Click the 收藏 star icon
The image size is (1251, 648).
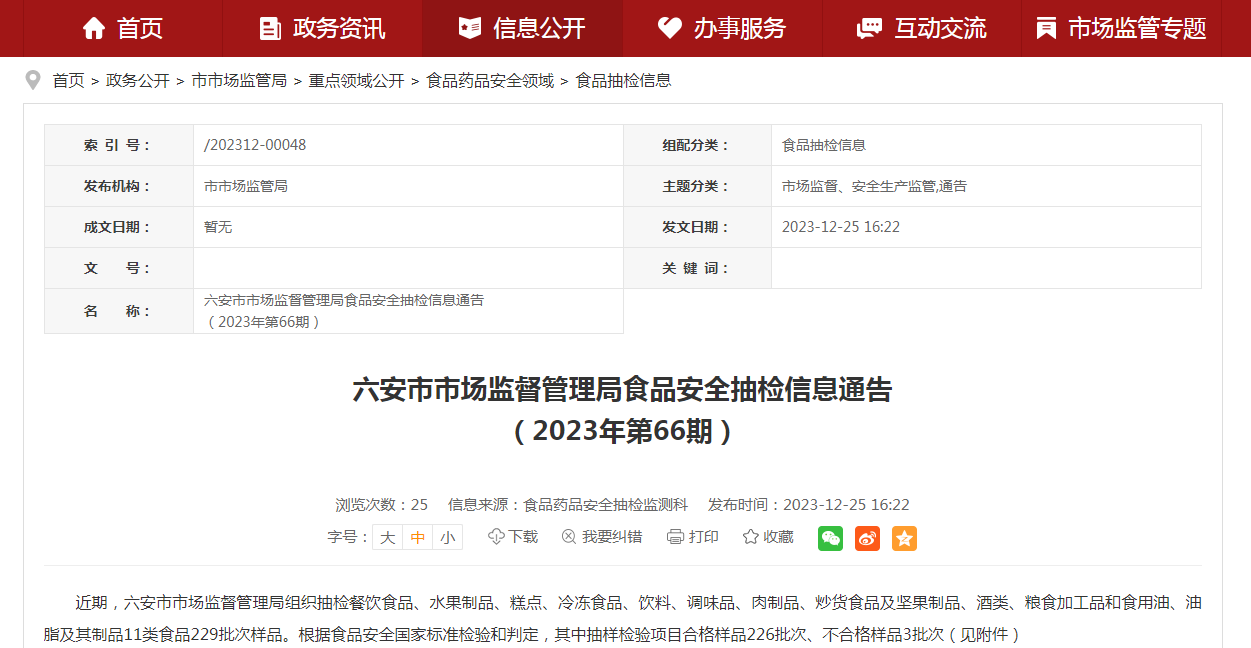click(x=751, y=537)
